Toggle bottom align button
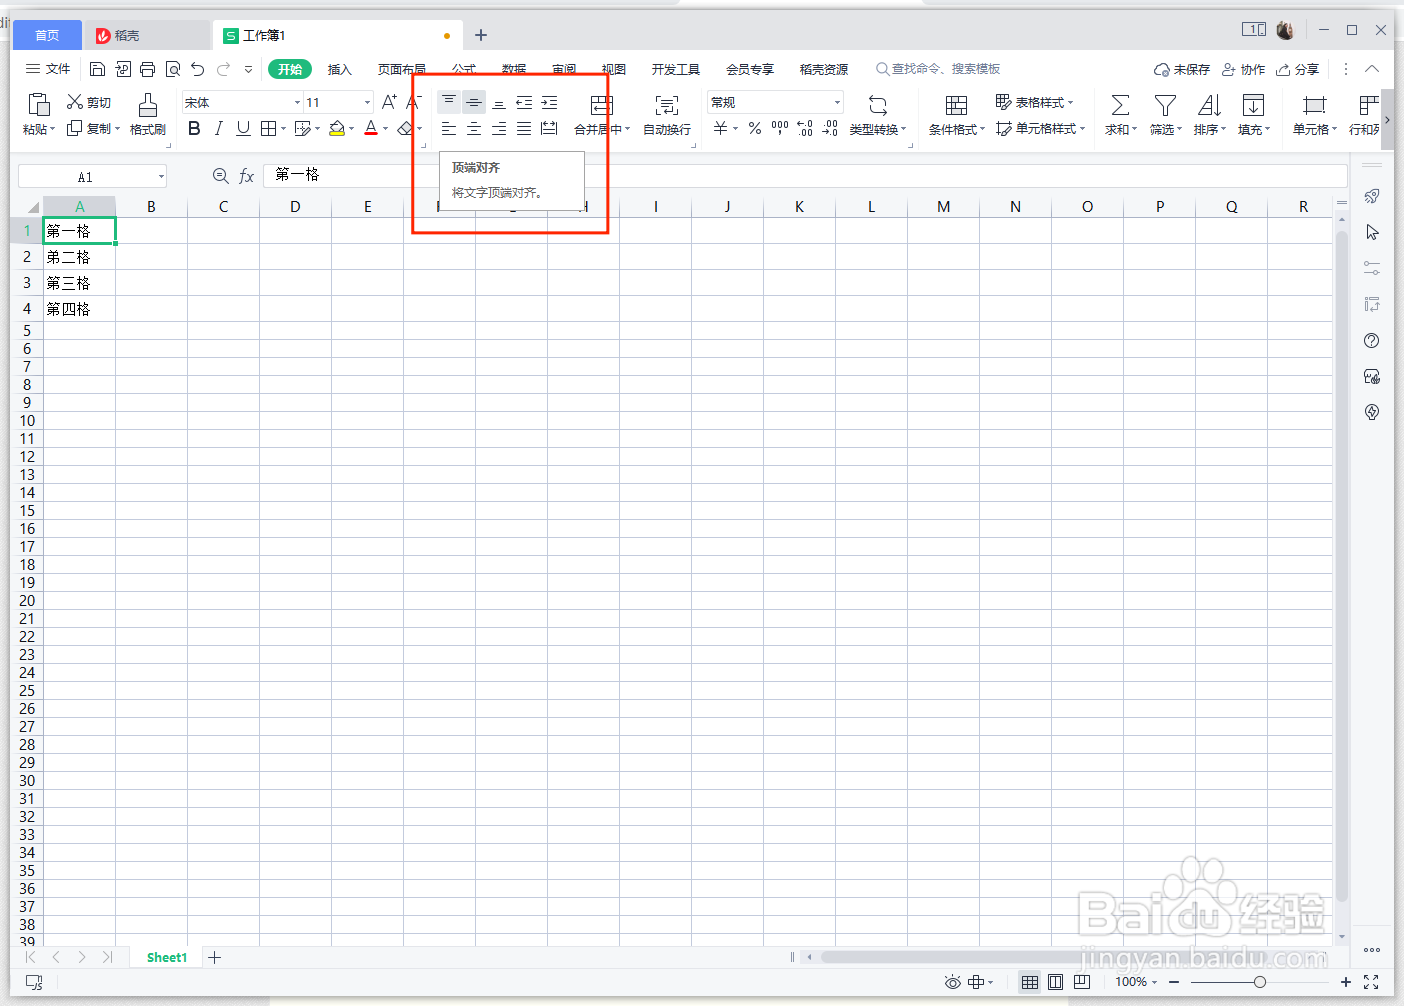Screen dimensions: 1404x1006 [499, 102]
